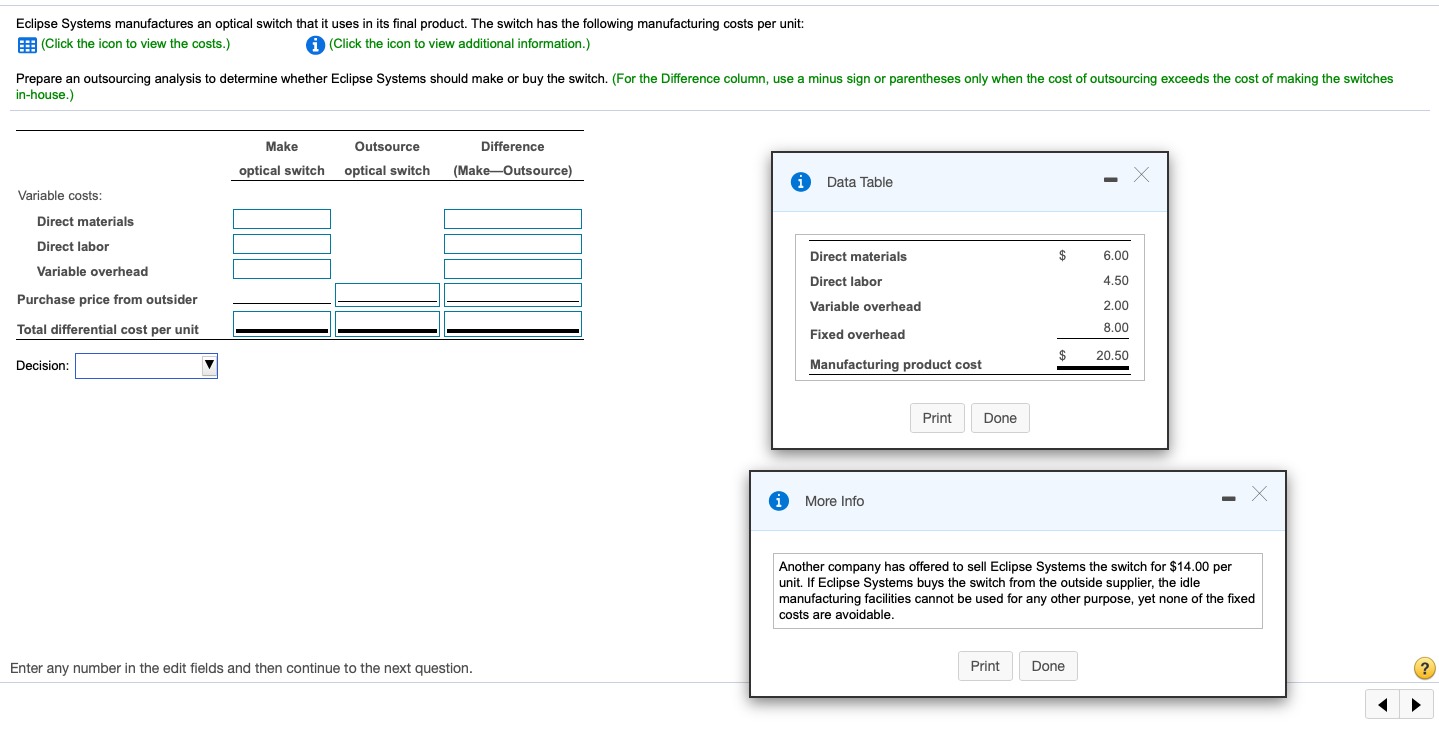Open the yellow help question icon
Viewport: 1439px width, 730px height.
point(1425,668)
